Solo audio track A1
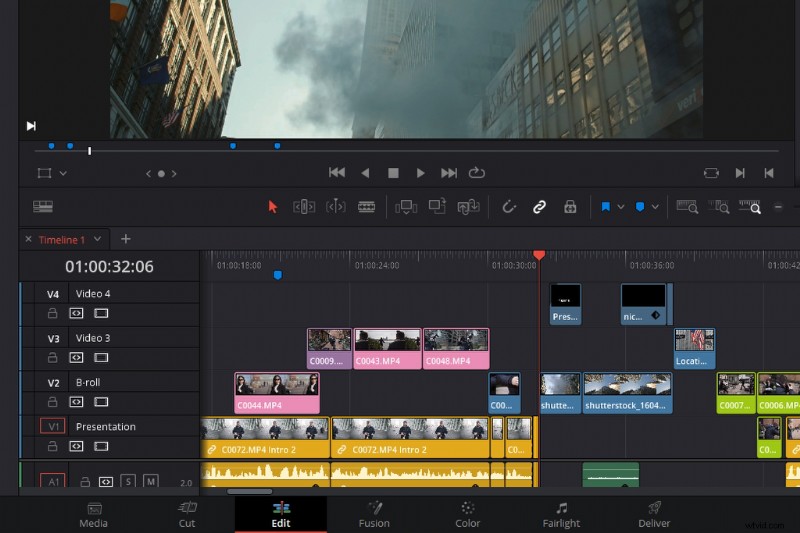Viewport: 800px width, 533px height. click(128, 481)
